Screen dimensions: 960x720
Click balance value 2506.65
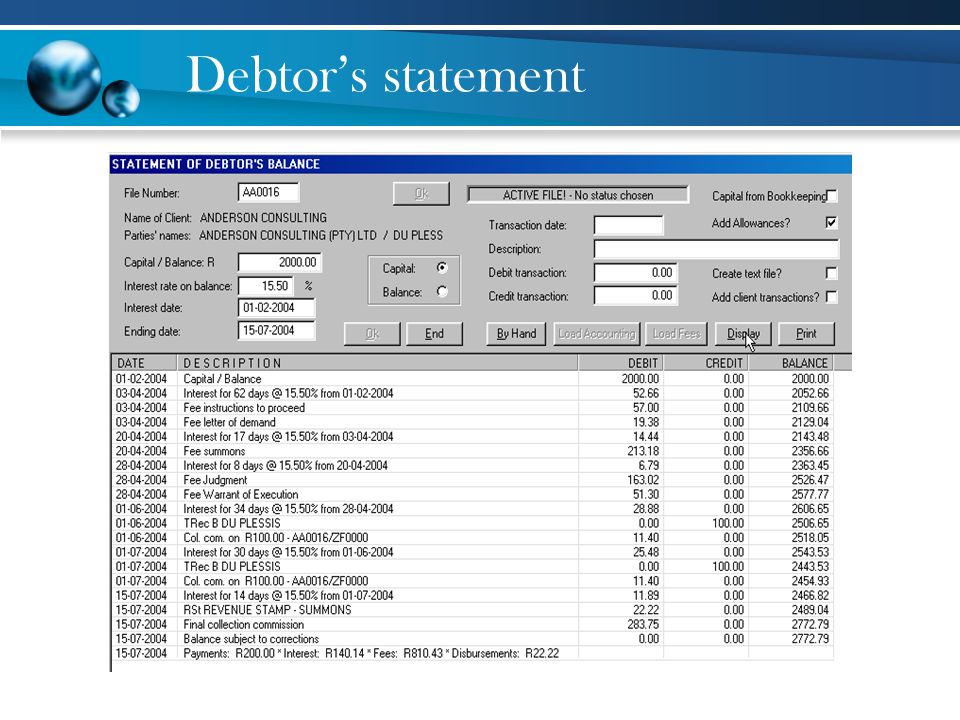click(810, 523)
